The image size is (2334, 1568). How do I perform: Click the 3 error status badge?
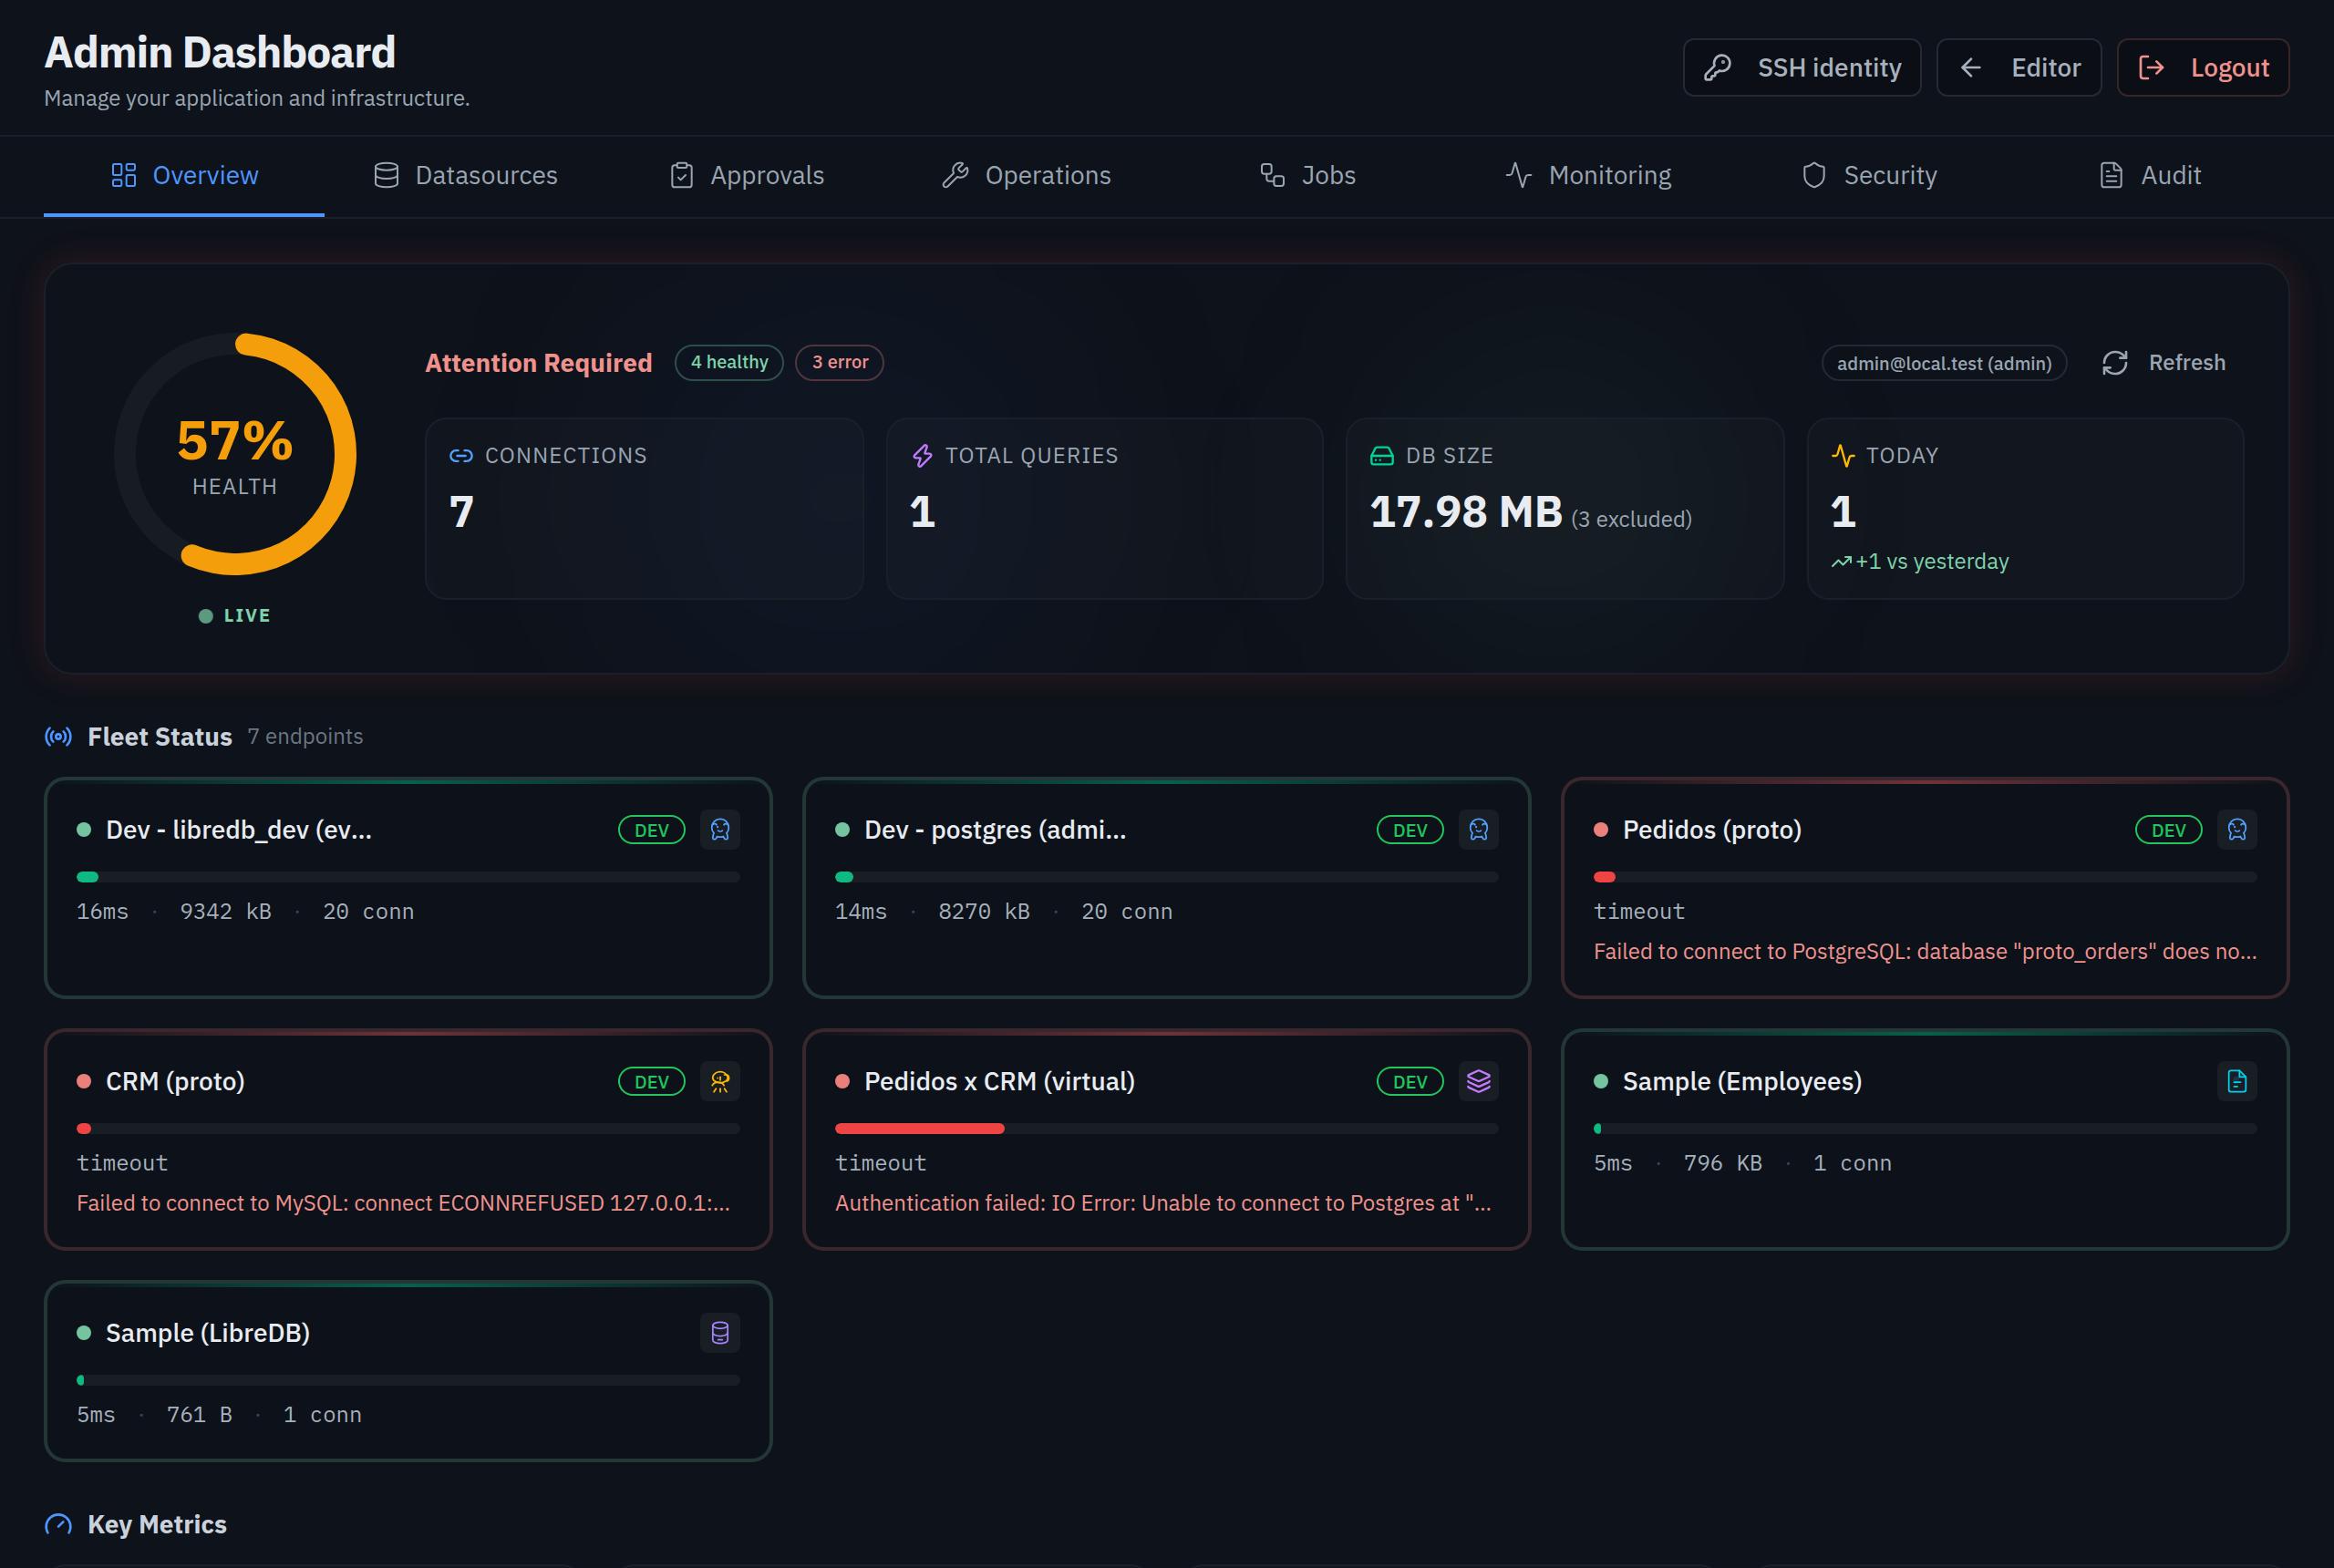tap(839, 363)
